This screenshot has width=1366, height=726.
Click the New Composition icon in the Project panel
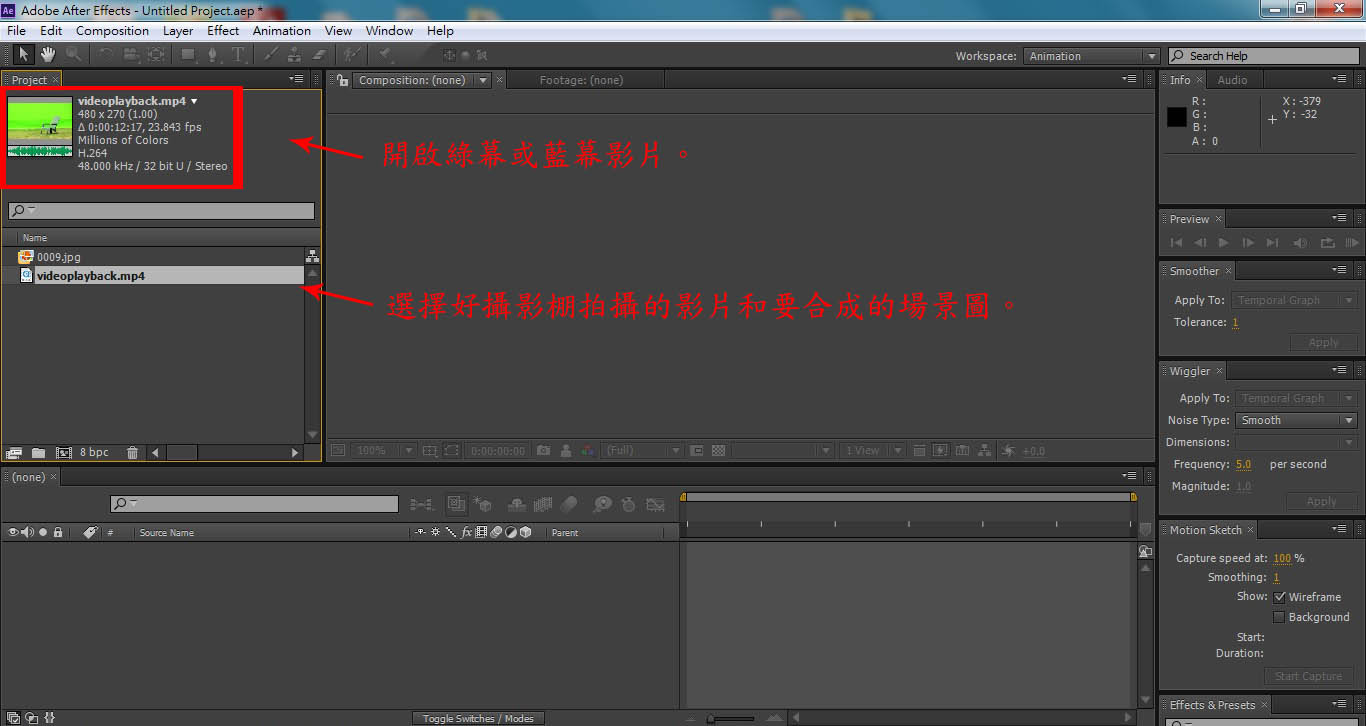coord(63,453)
